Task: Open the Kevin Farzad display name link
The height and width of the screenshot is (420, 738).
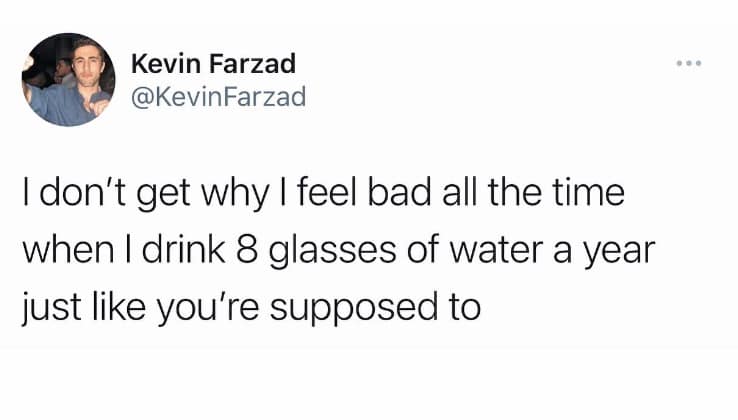Action: coord(213,65)
